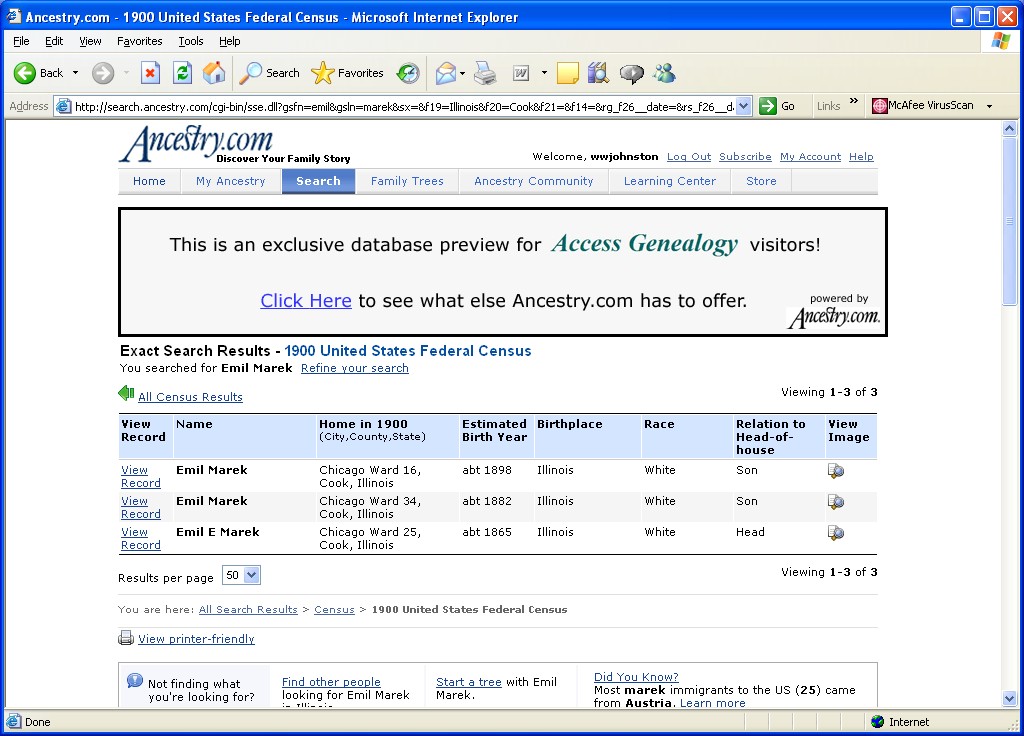Screen dimensions: 1024x736
Task: Refresh the page with the green arrows icon
Action: 182,73
